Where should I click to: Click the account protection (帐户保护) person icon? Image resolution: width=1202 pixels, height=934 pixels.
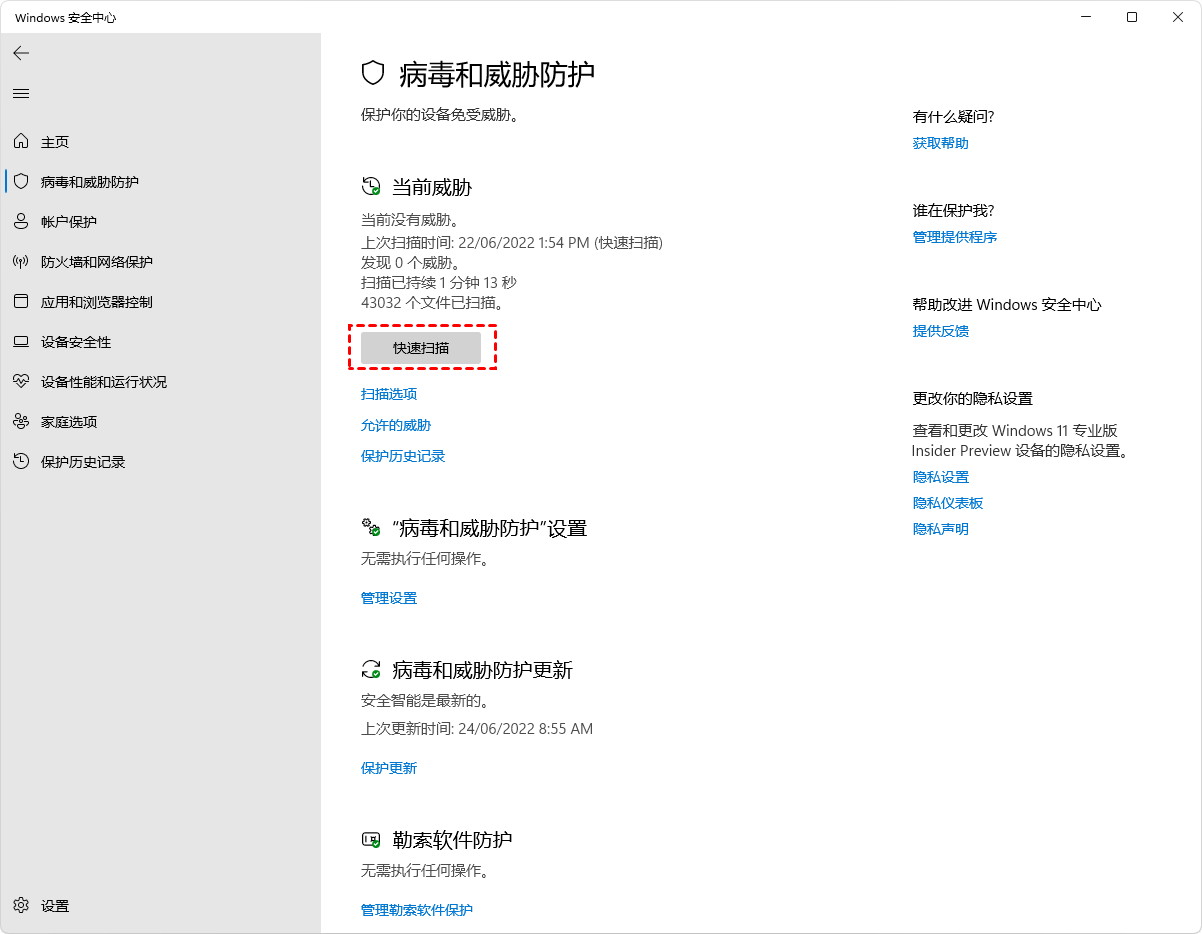(x=21, y=222)
